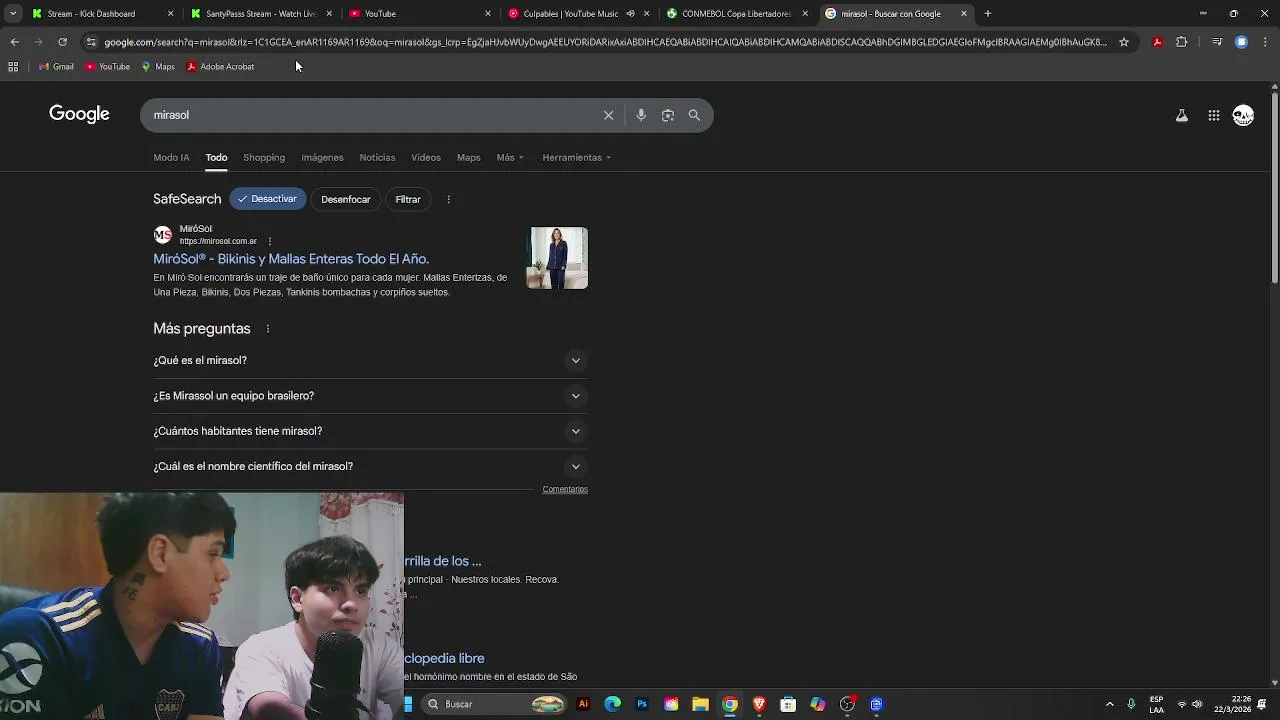Select the Videos search tab
1280x720 pixels.
(426, 157)
